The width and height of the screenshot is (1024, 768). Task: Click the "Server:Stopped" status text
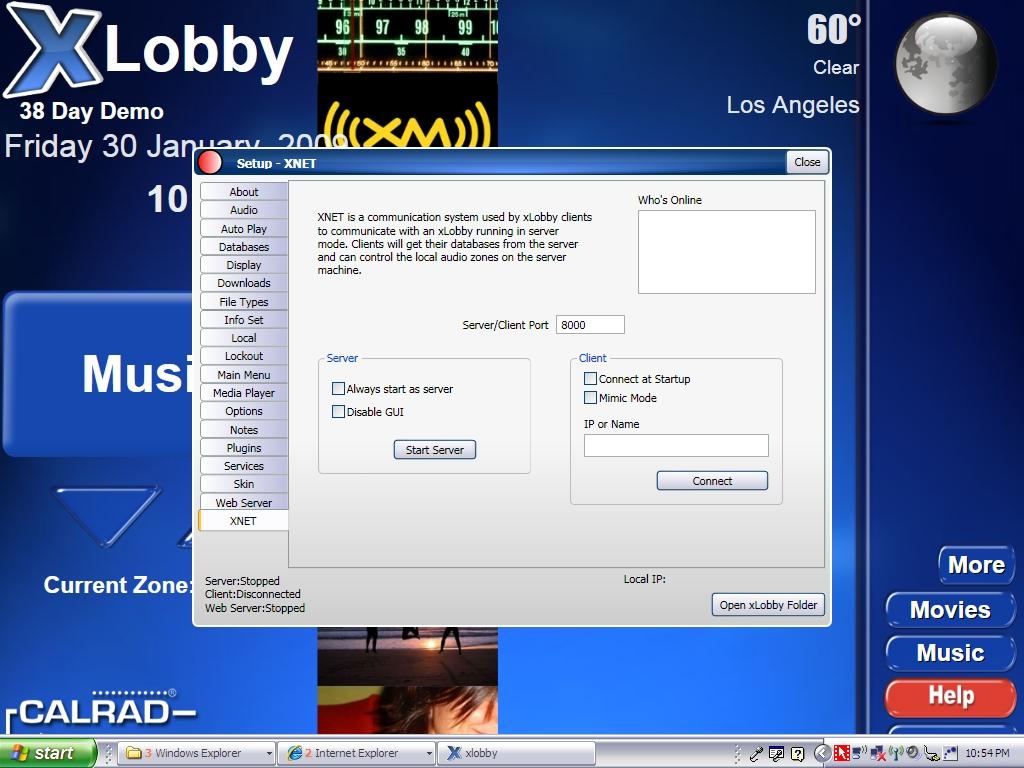coord(242,581)
